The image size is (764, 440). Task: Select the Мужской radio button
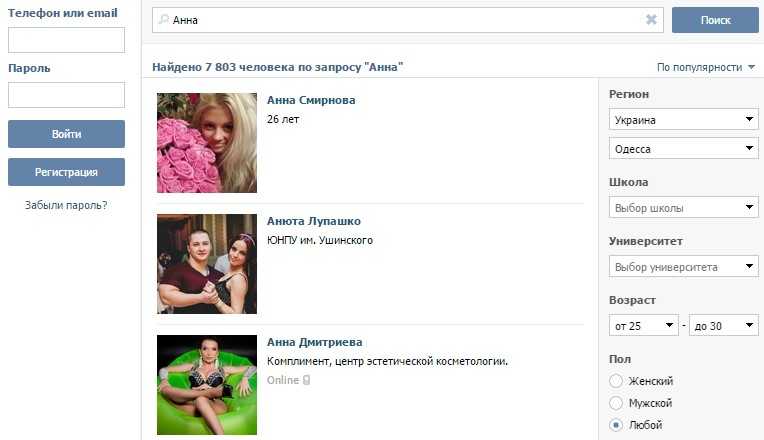pos(616,402)
